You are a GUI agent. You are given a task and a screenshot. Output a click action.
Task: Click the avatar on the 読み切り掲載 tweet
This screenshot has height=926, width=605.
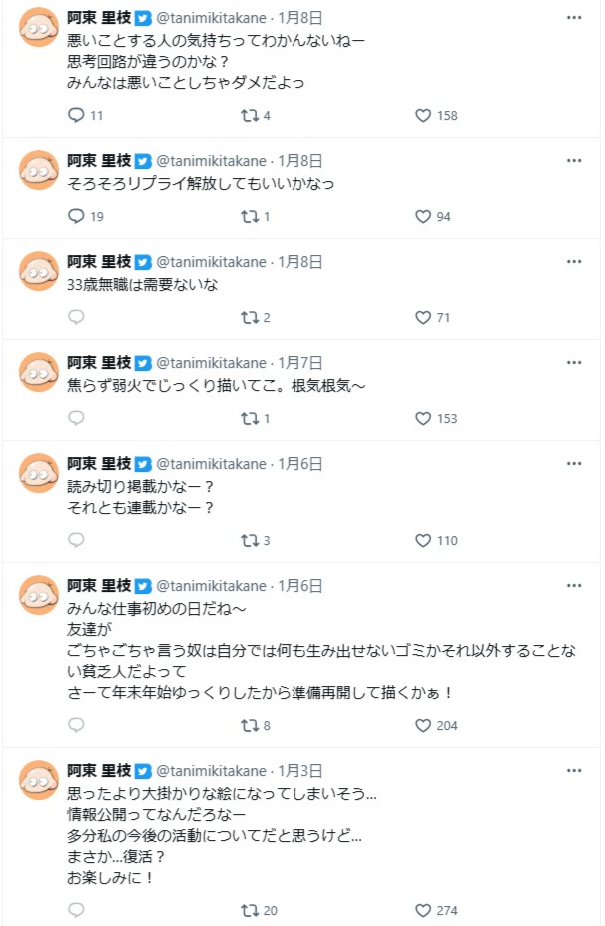coord(40,474)
